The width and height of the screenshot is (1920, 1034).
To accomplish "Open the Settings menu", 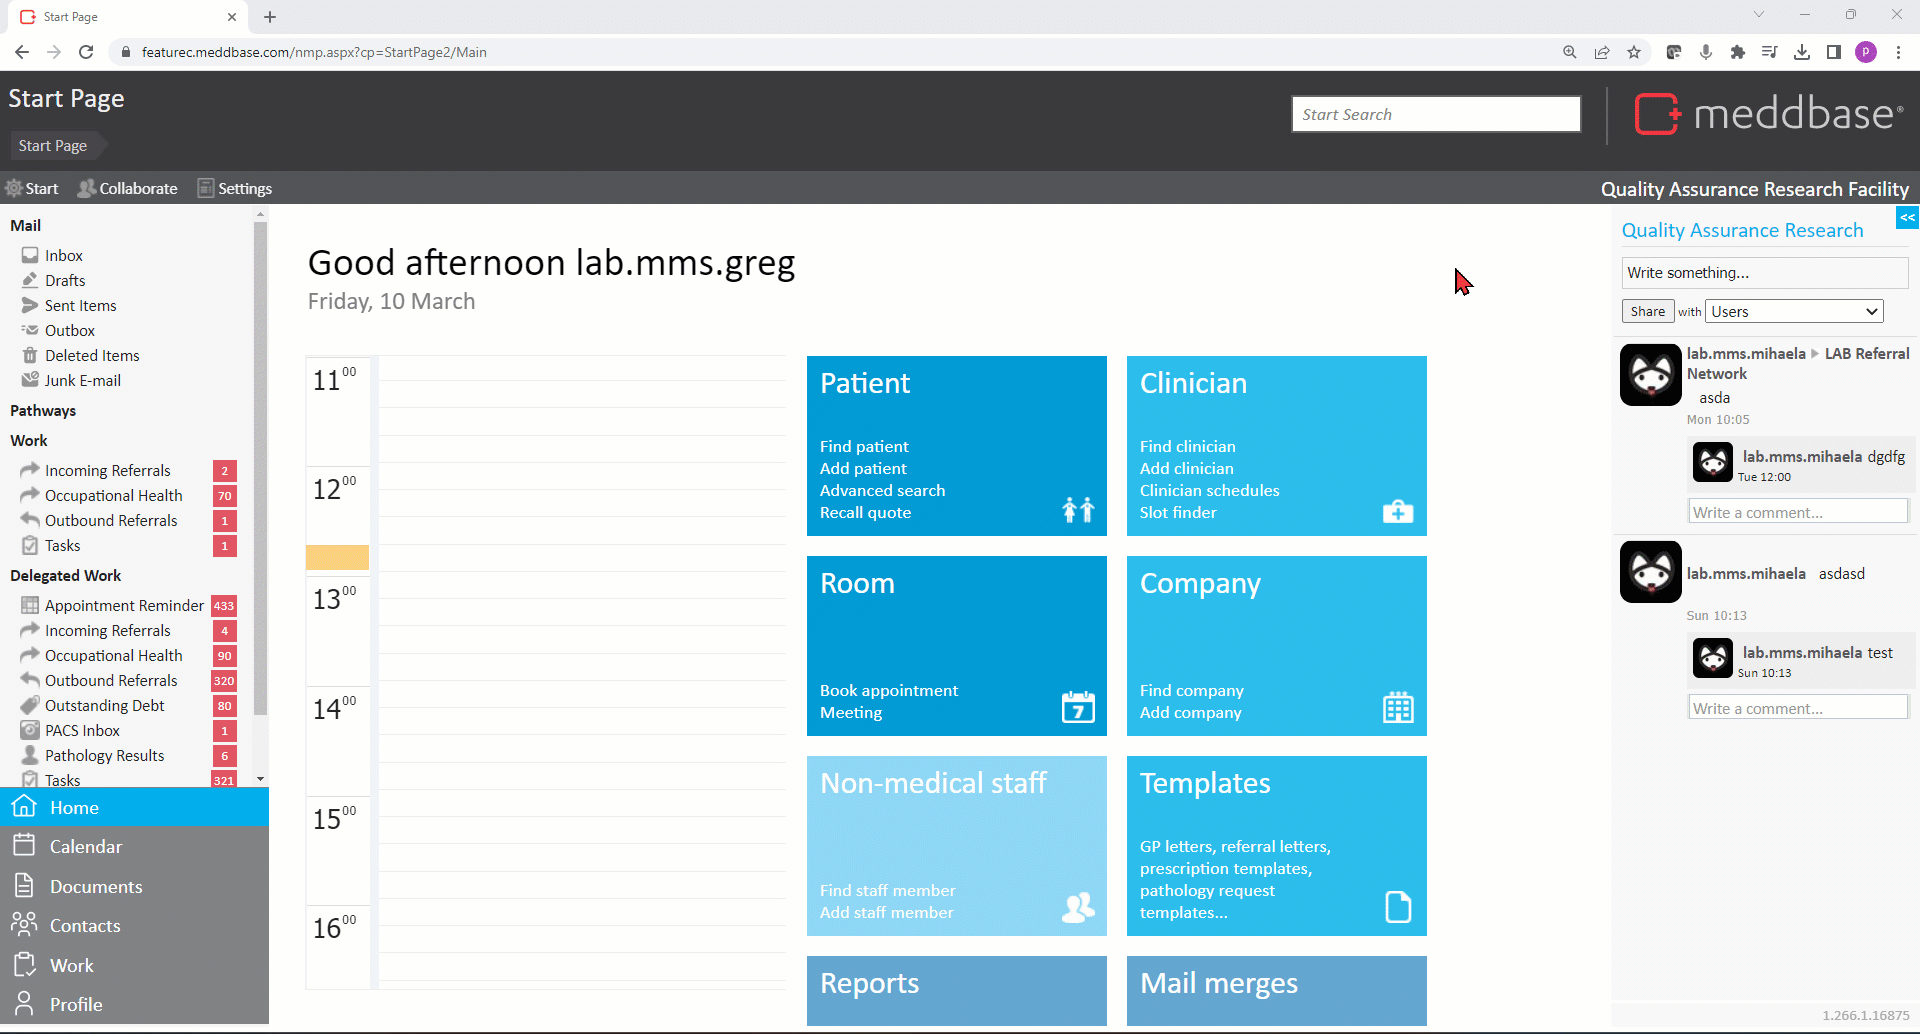I will click(x=235, y=188).
